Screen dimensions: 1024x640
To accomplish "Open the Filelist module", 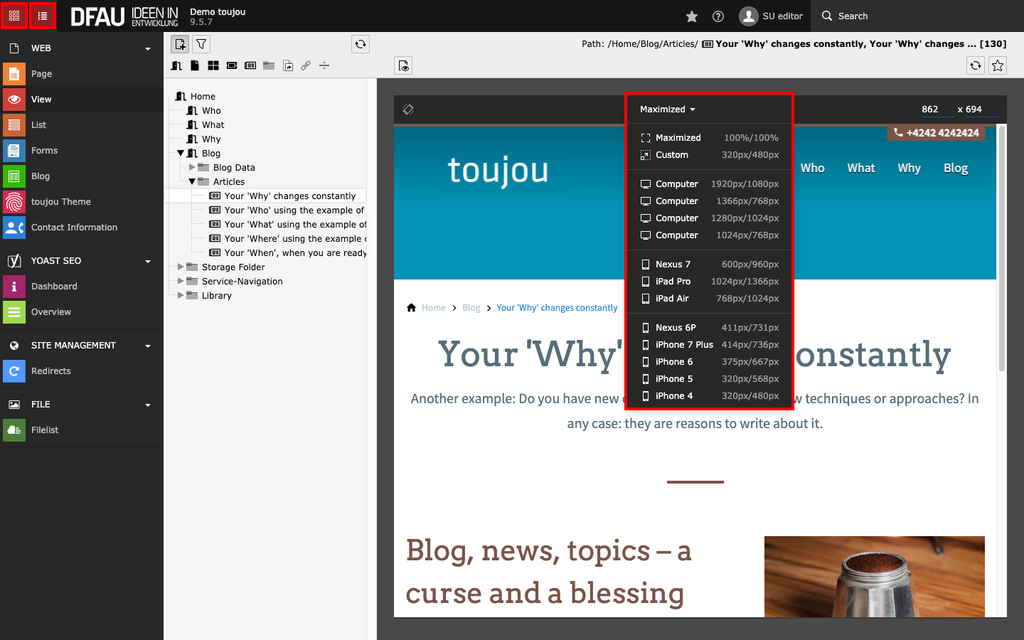I will pos(45,430).
